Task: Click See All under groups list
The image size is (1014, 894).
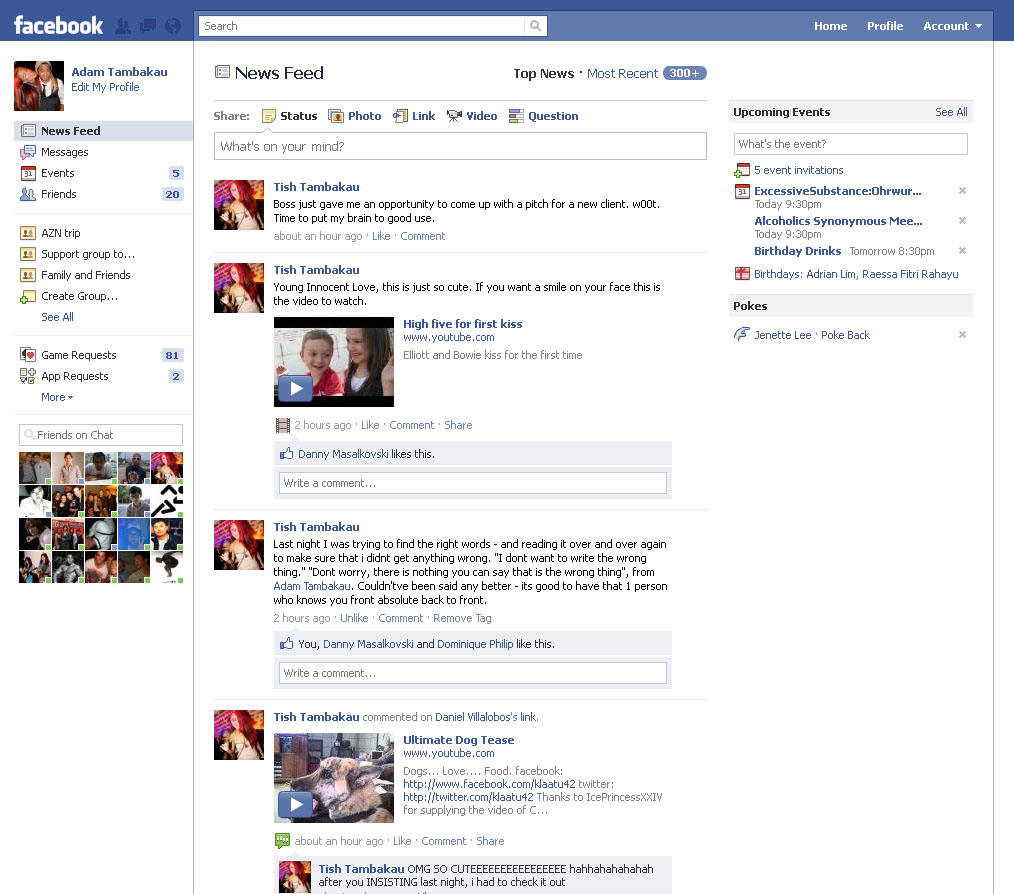Action: 58,317
